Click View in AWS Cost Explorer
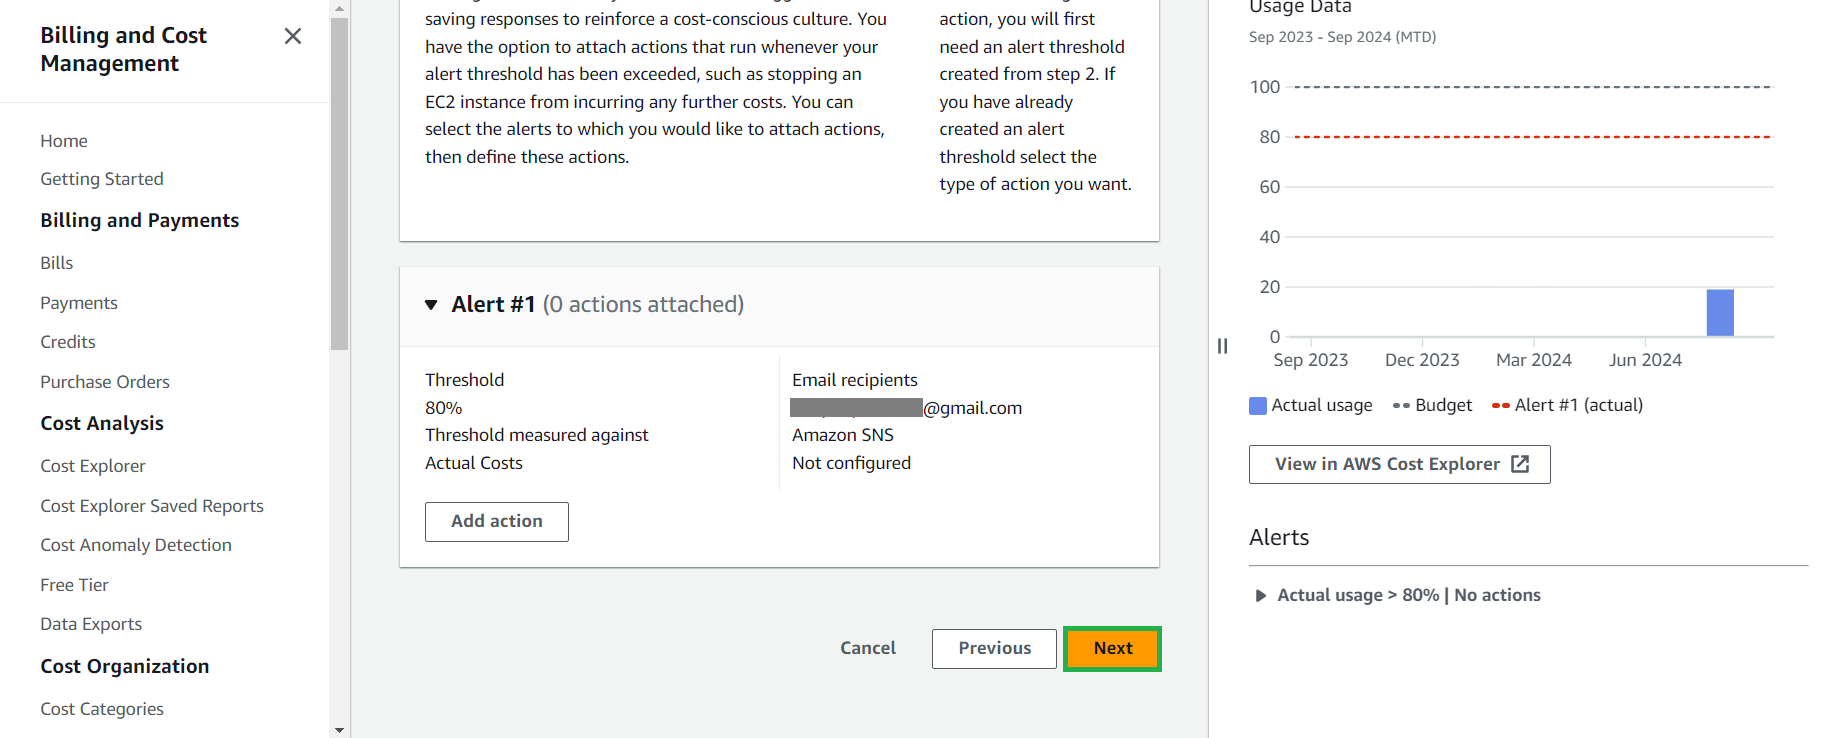 tap(1399, 465)
